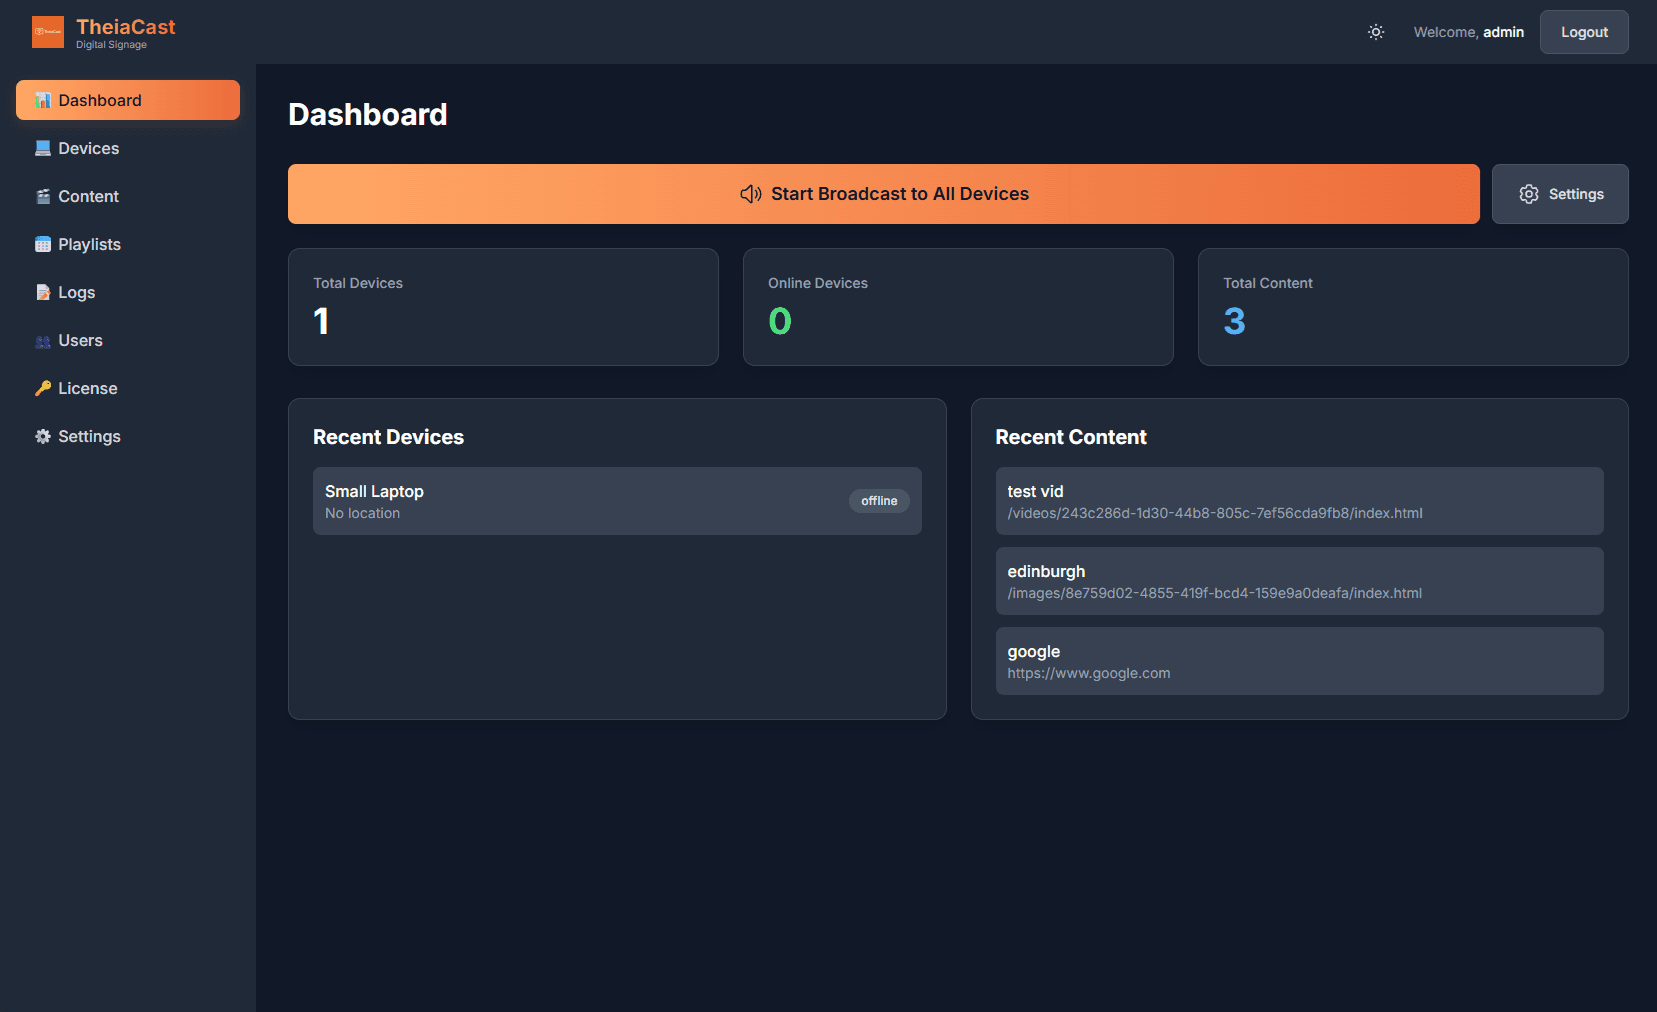Click the Total Content stat card
The height and width of the screenshot is (1012, 1657).
[x=1412, y=307]
